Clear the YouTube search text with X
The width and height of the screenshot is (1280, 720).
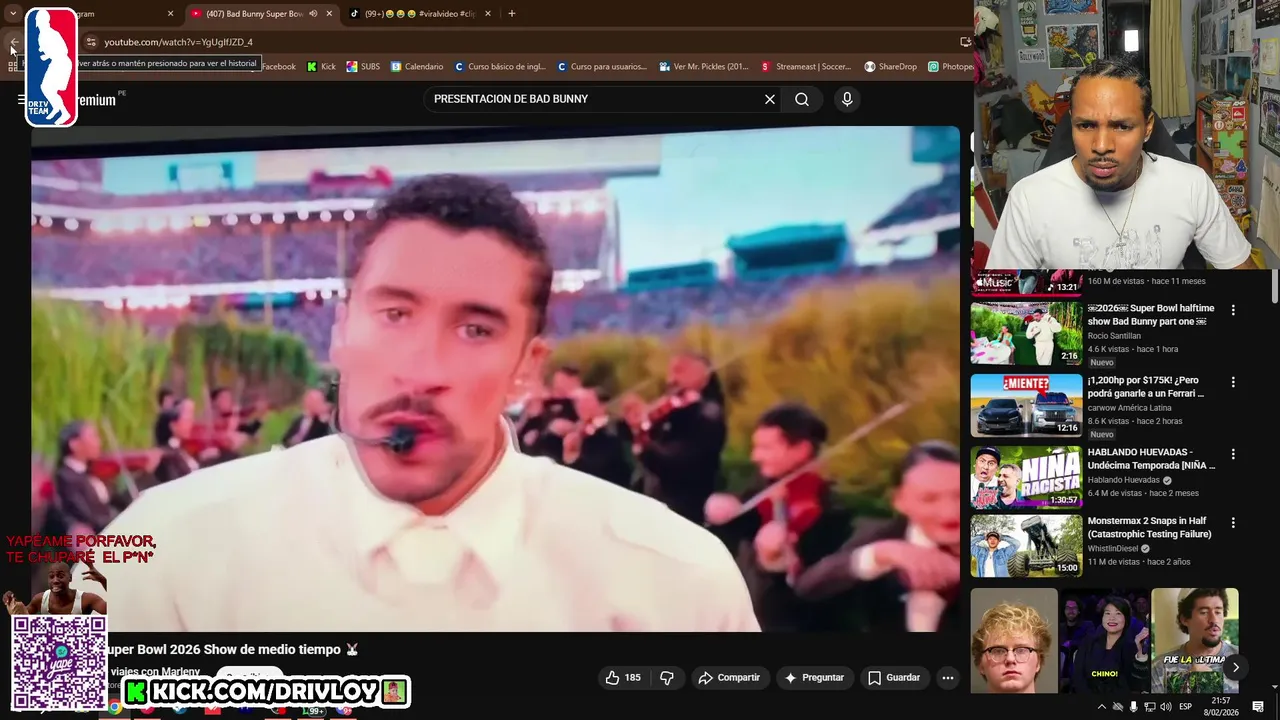pyautogui.click(x=770, y=99)
